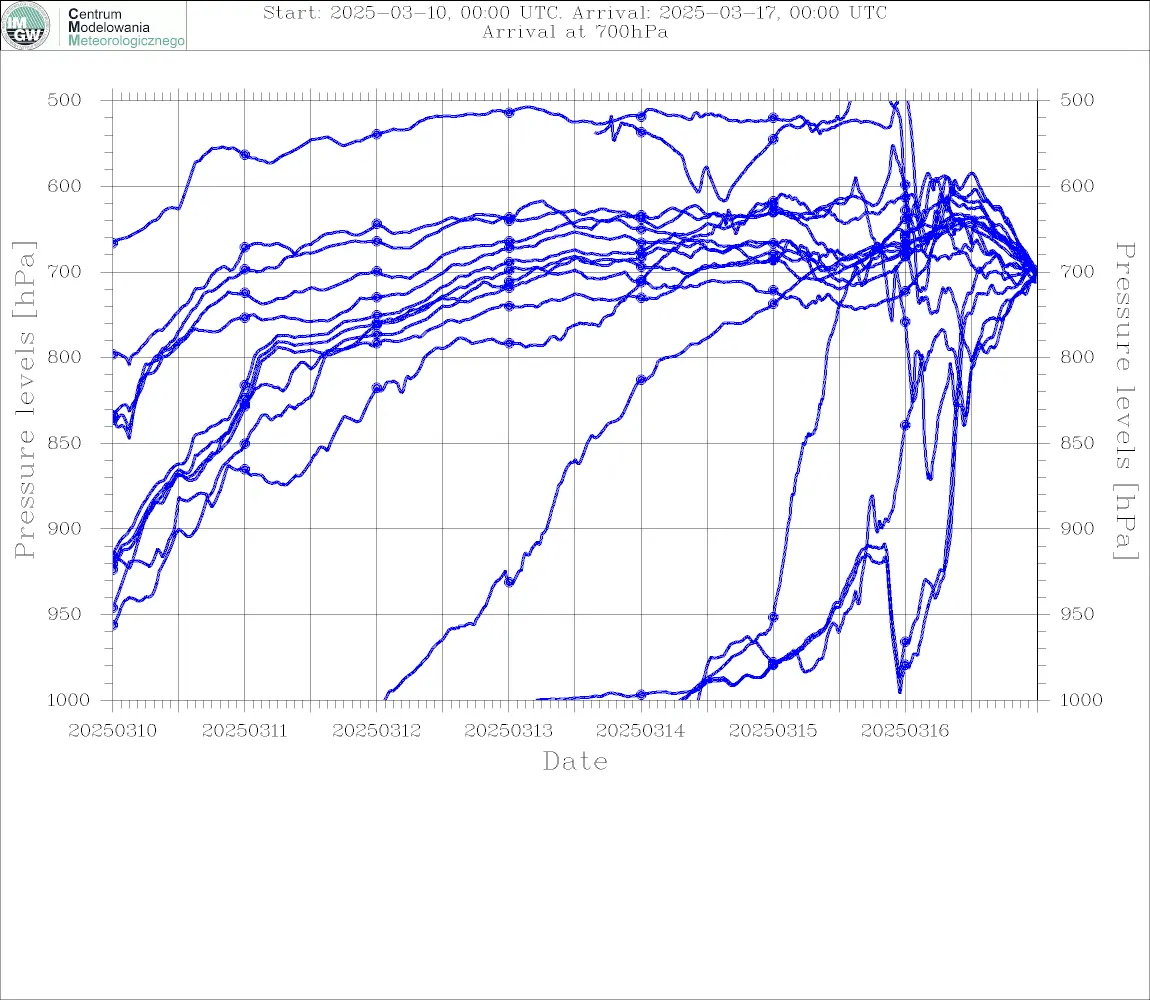Screen dimensions: 1150x1000
Task: Click the 'Arrival at 700hPa' subtitle
Action: point(575,32)
